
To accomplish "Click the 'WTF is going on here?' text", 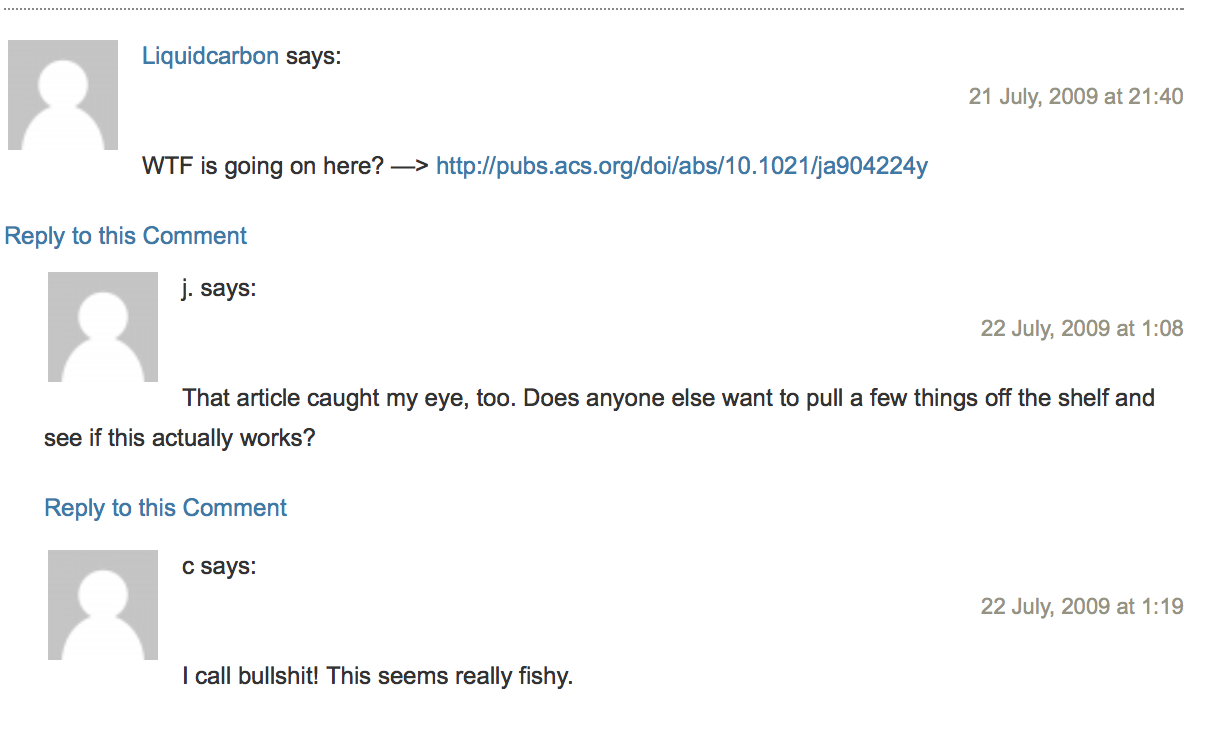I will coord(263,166).
